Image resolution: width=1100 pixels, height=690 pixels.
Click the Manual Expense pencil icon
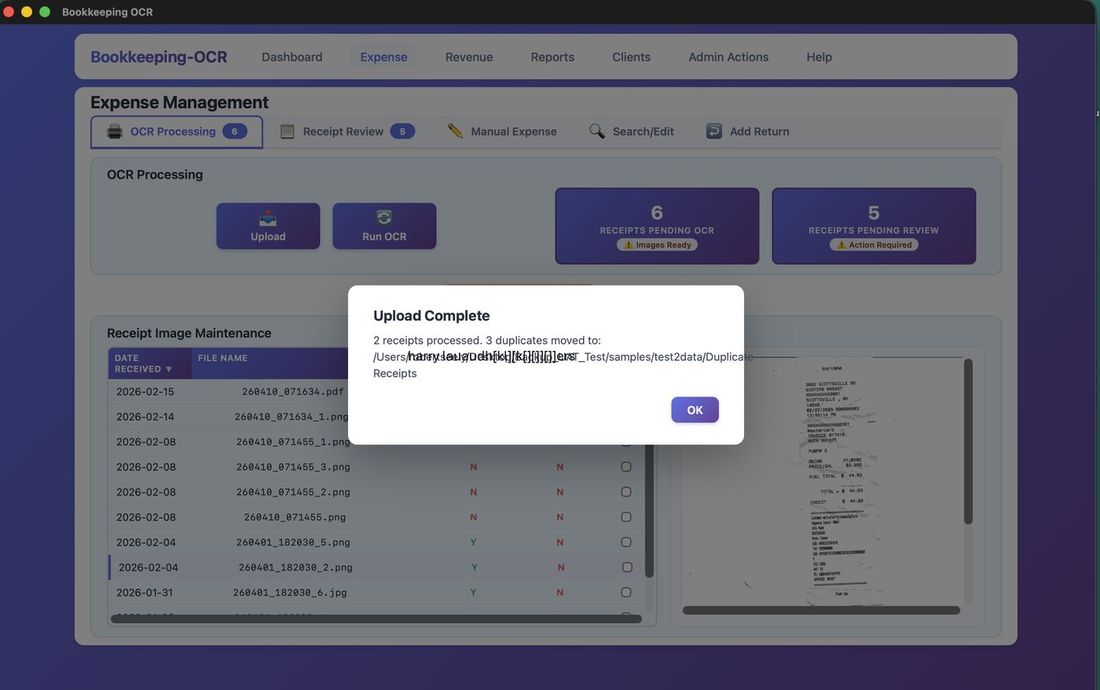[x=454, y=130]
